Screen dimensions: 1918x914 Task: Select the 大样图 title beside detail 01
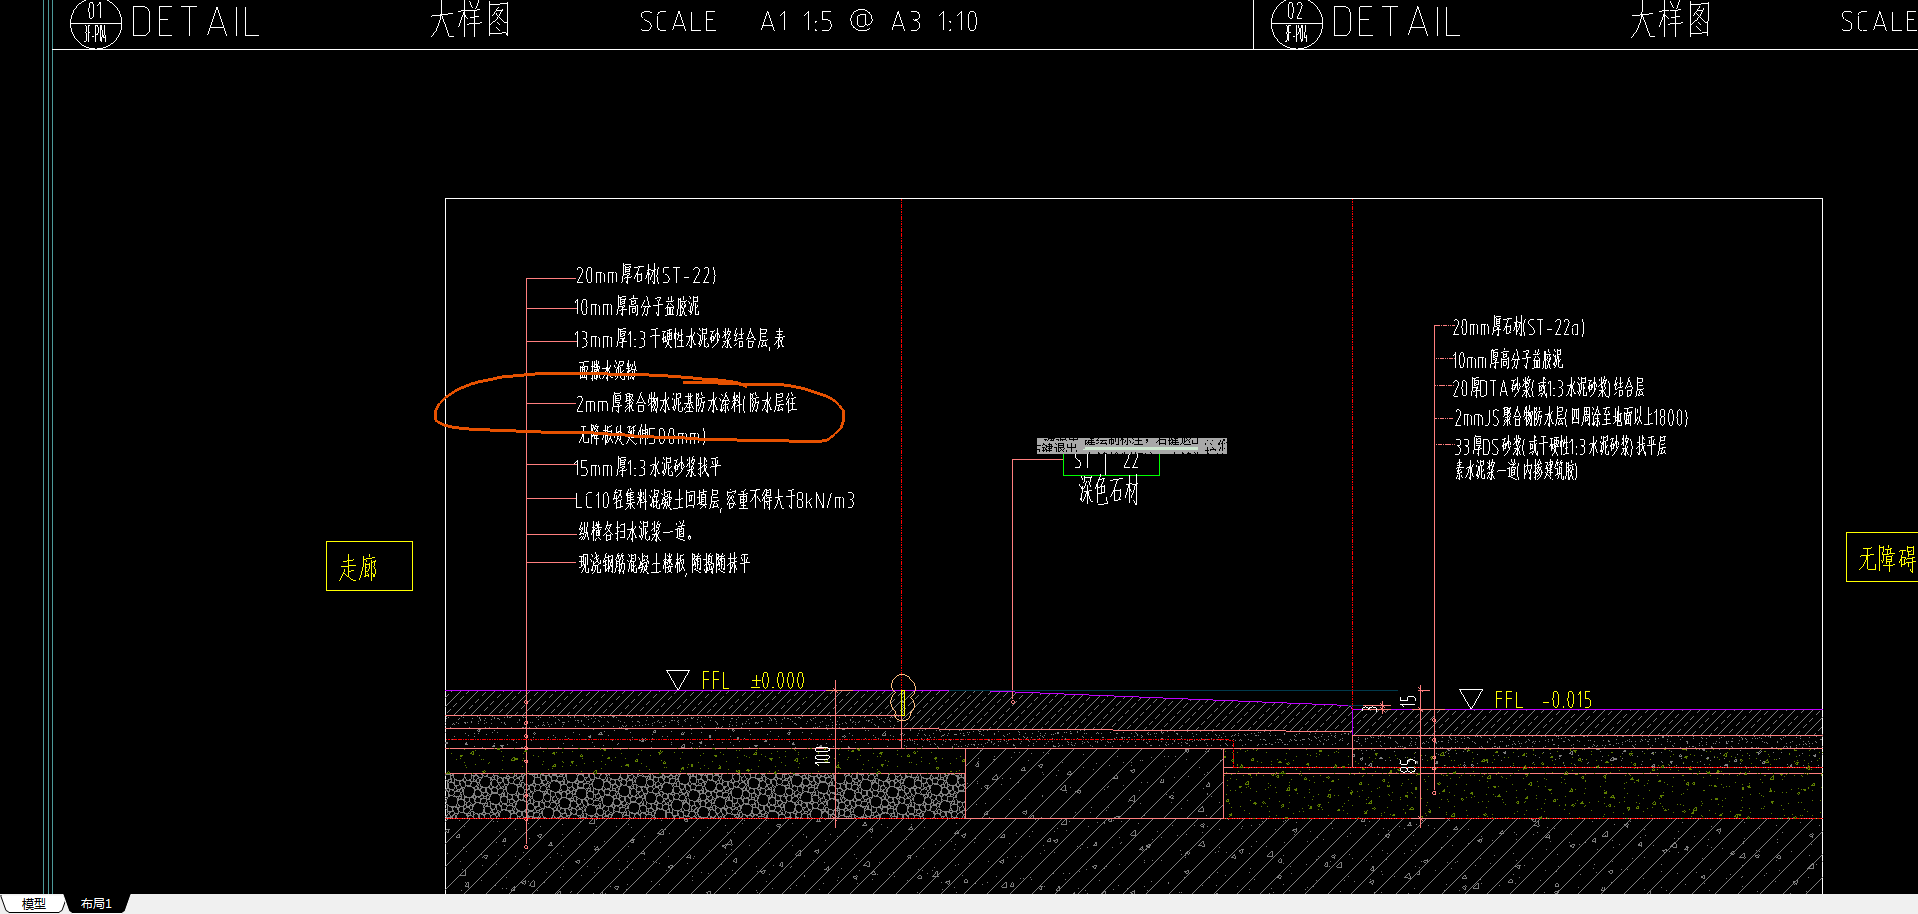tap(470, 21)
